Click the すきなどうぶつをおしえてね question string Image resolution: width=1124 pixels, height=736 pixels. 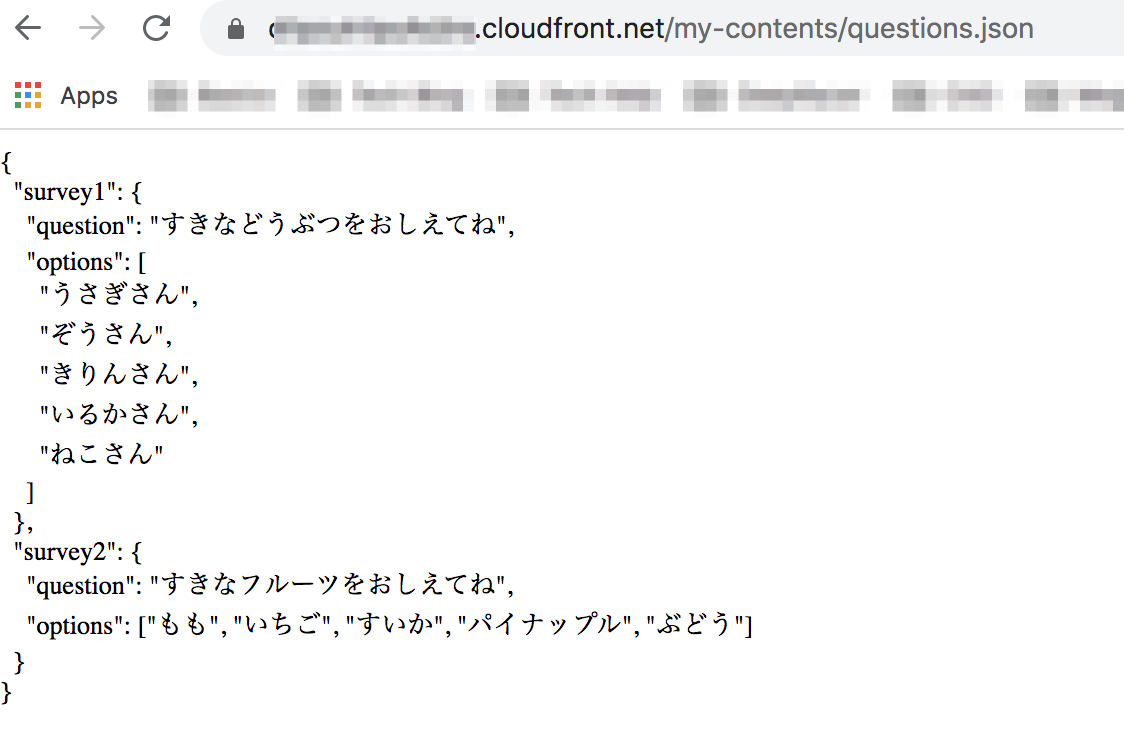point(329,225)
